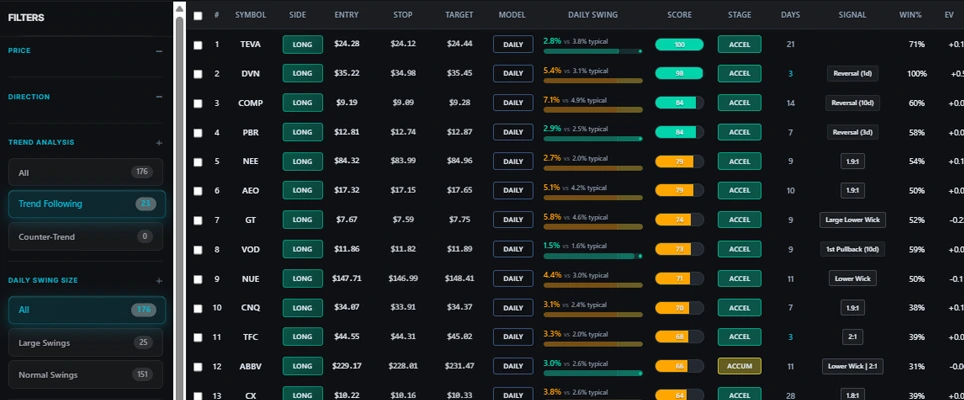Sort by the ENTRY column header

pos(346,15)
